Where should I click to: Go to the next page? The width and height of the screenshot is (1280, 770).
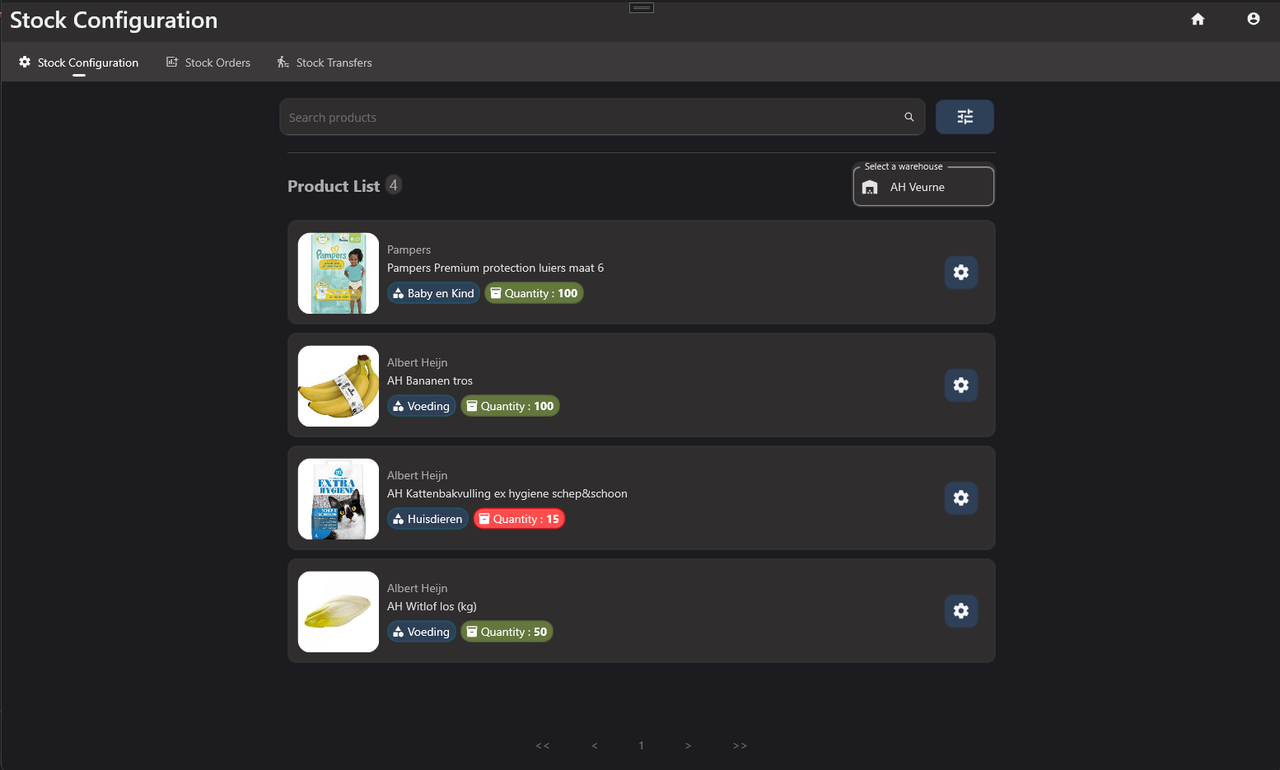click(x=688, y=746)
